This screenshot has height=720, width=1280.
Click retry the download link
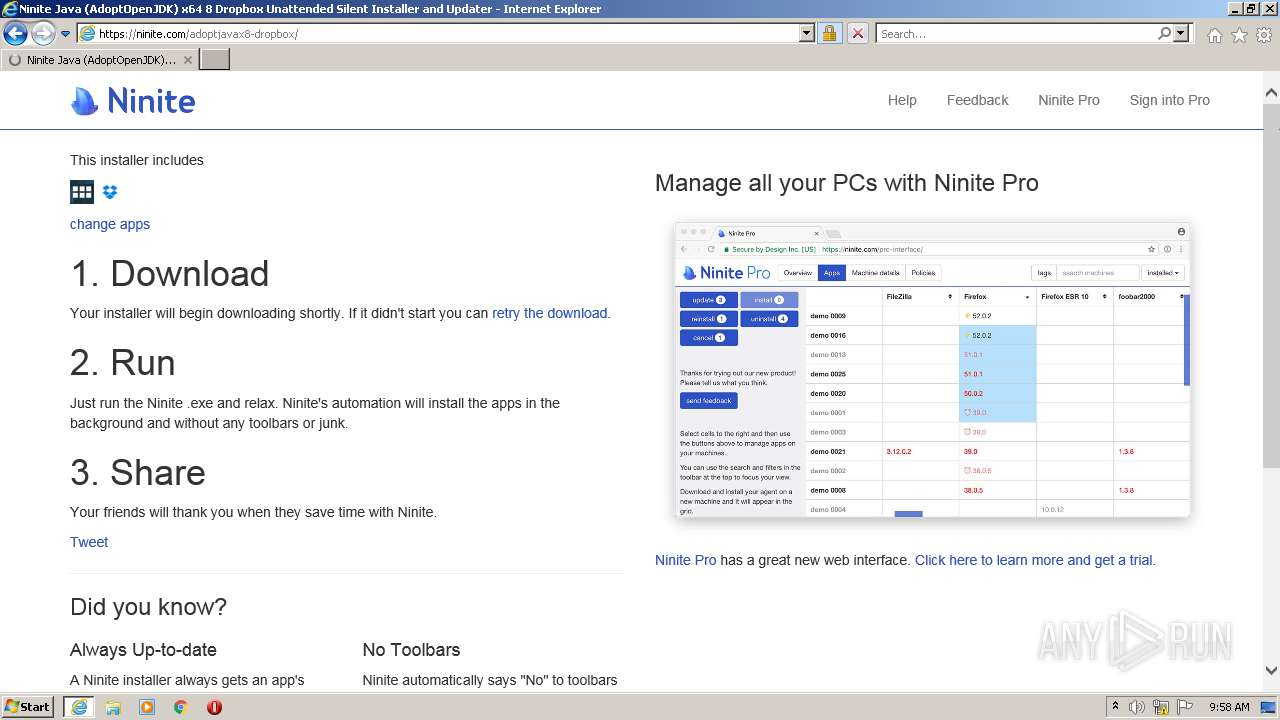tap(549, 313)
